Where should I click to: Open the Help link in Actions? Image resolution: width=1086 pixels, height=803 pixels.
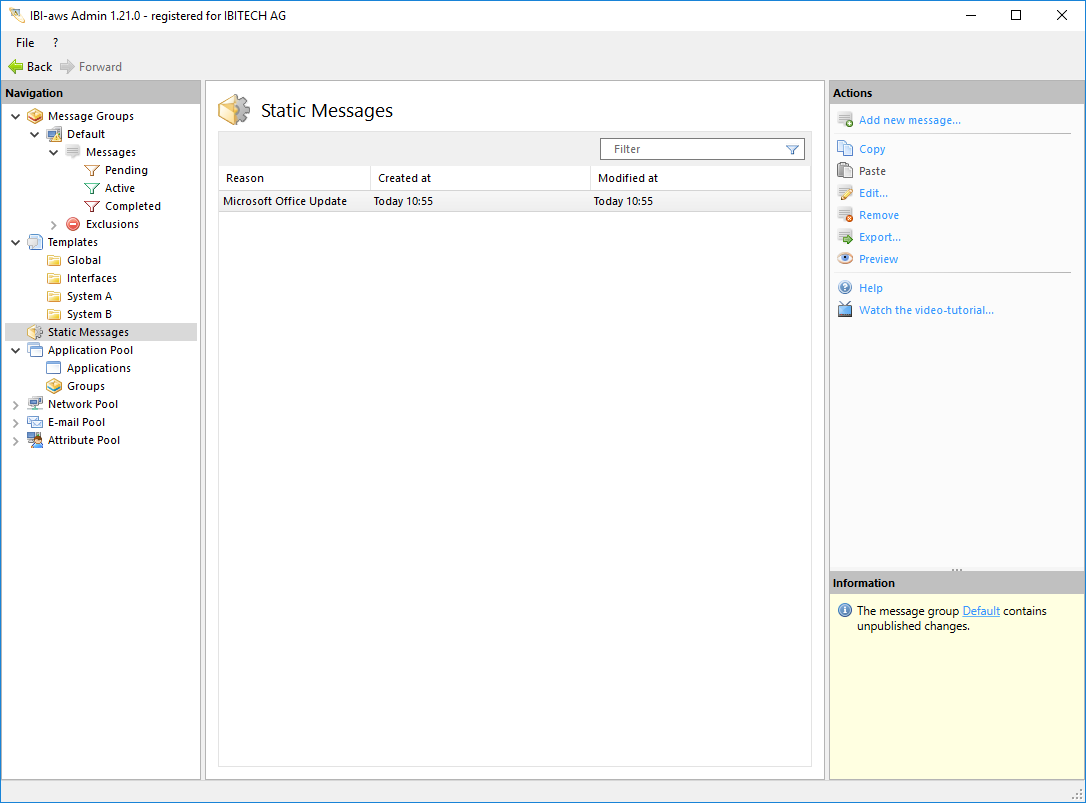click(x=870, y=288)
